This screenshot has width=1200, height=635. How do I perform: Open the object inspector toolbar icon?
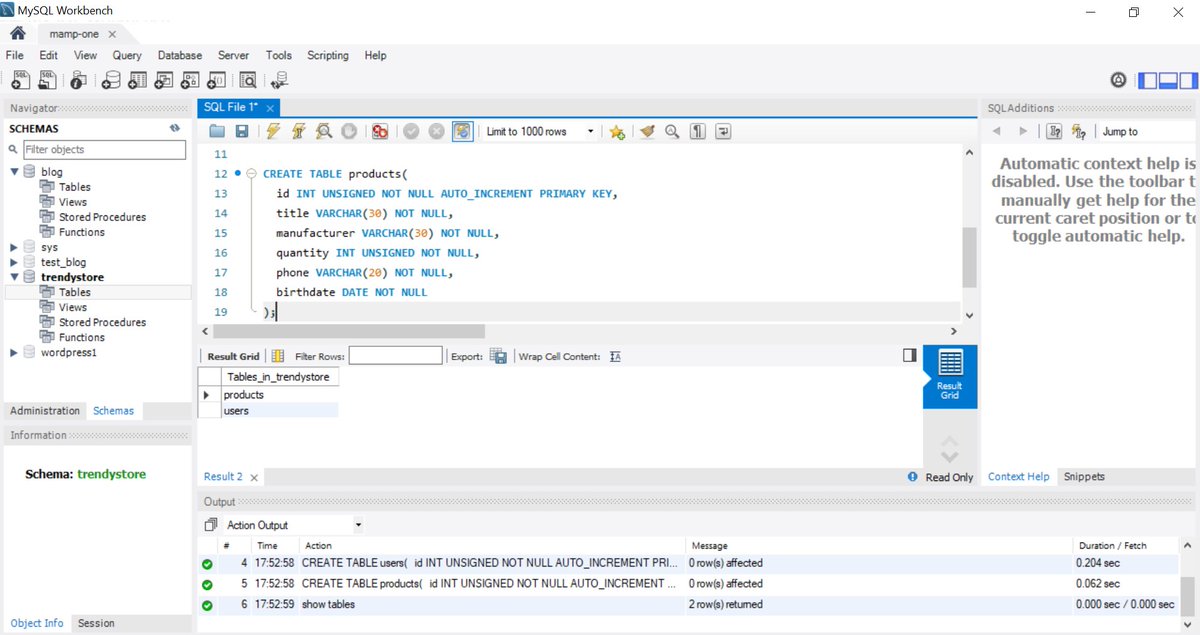pyautogui.click(x=78, y=80)
